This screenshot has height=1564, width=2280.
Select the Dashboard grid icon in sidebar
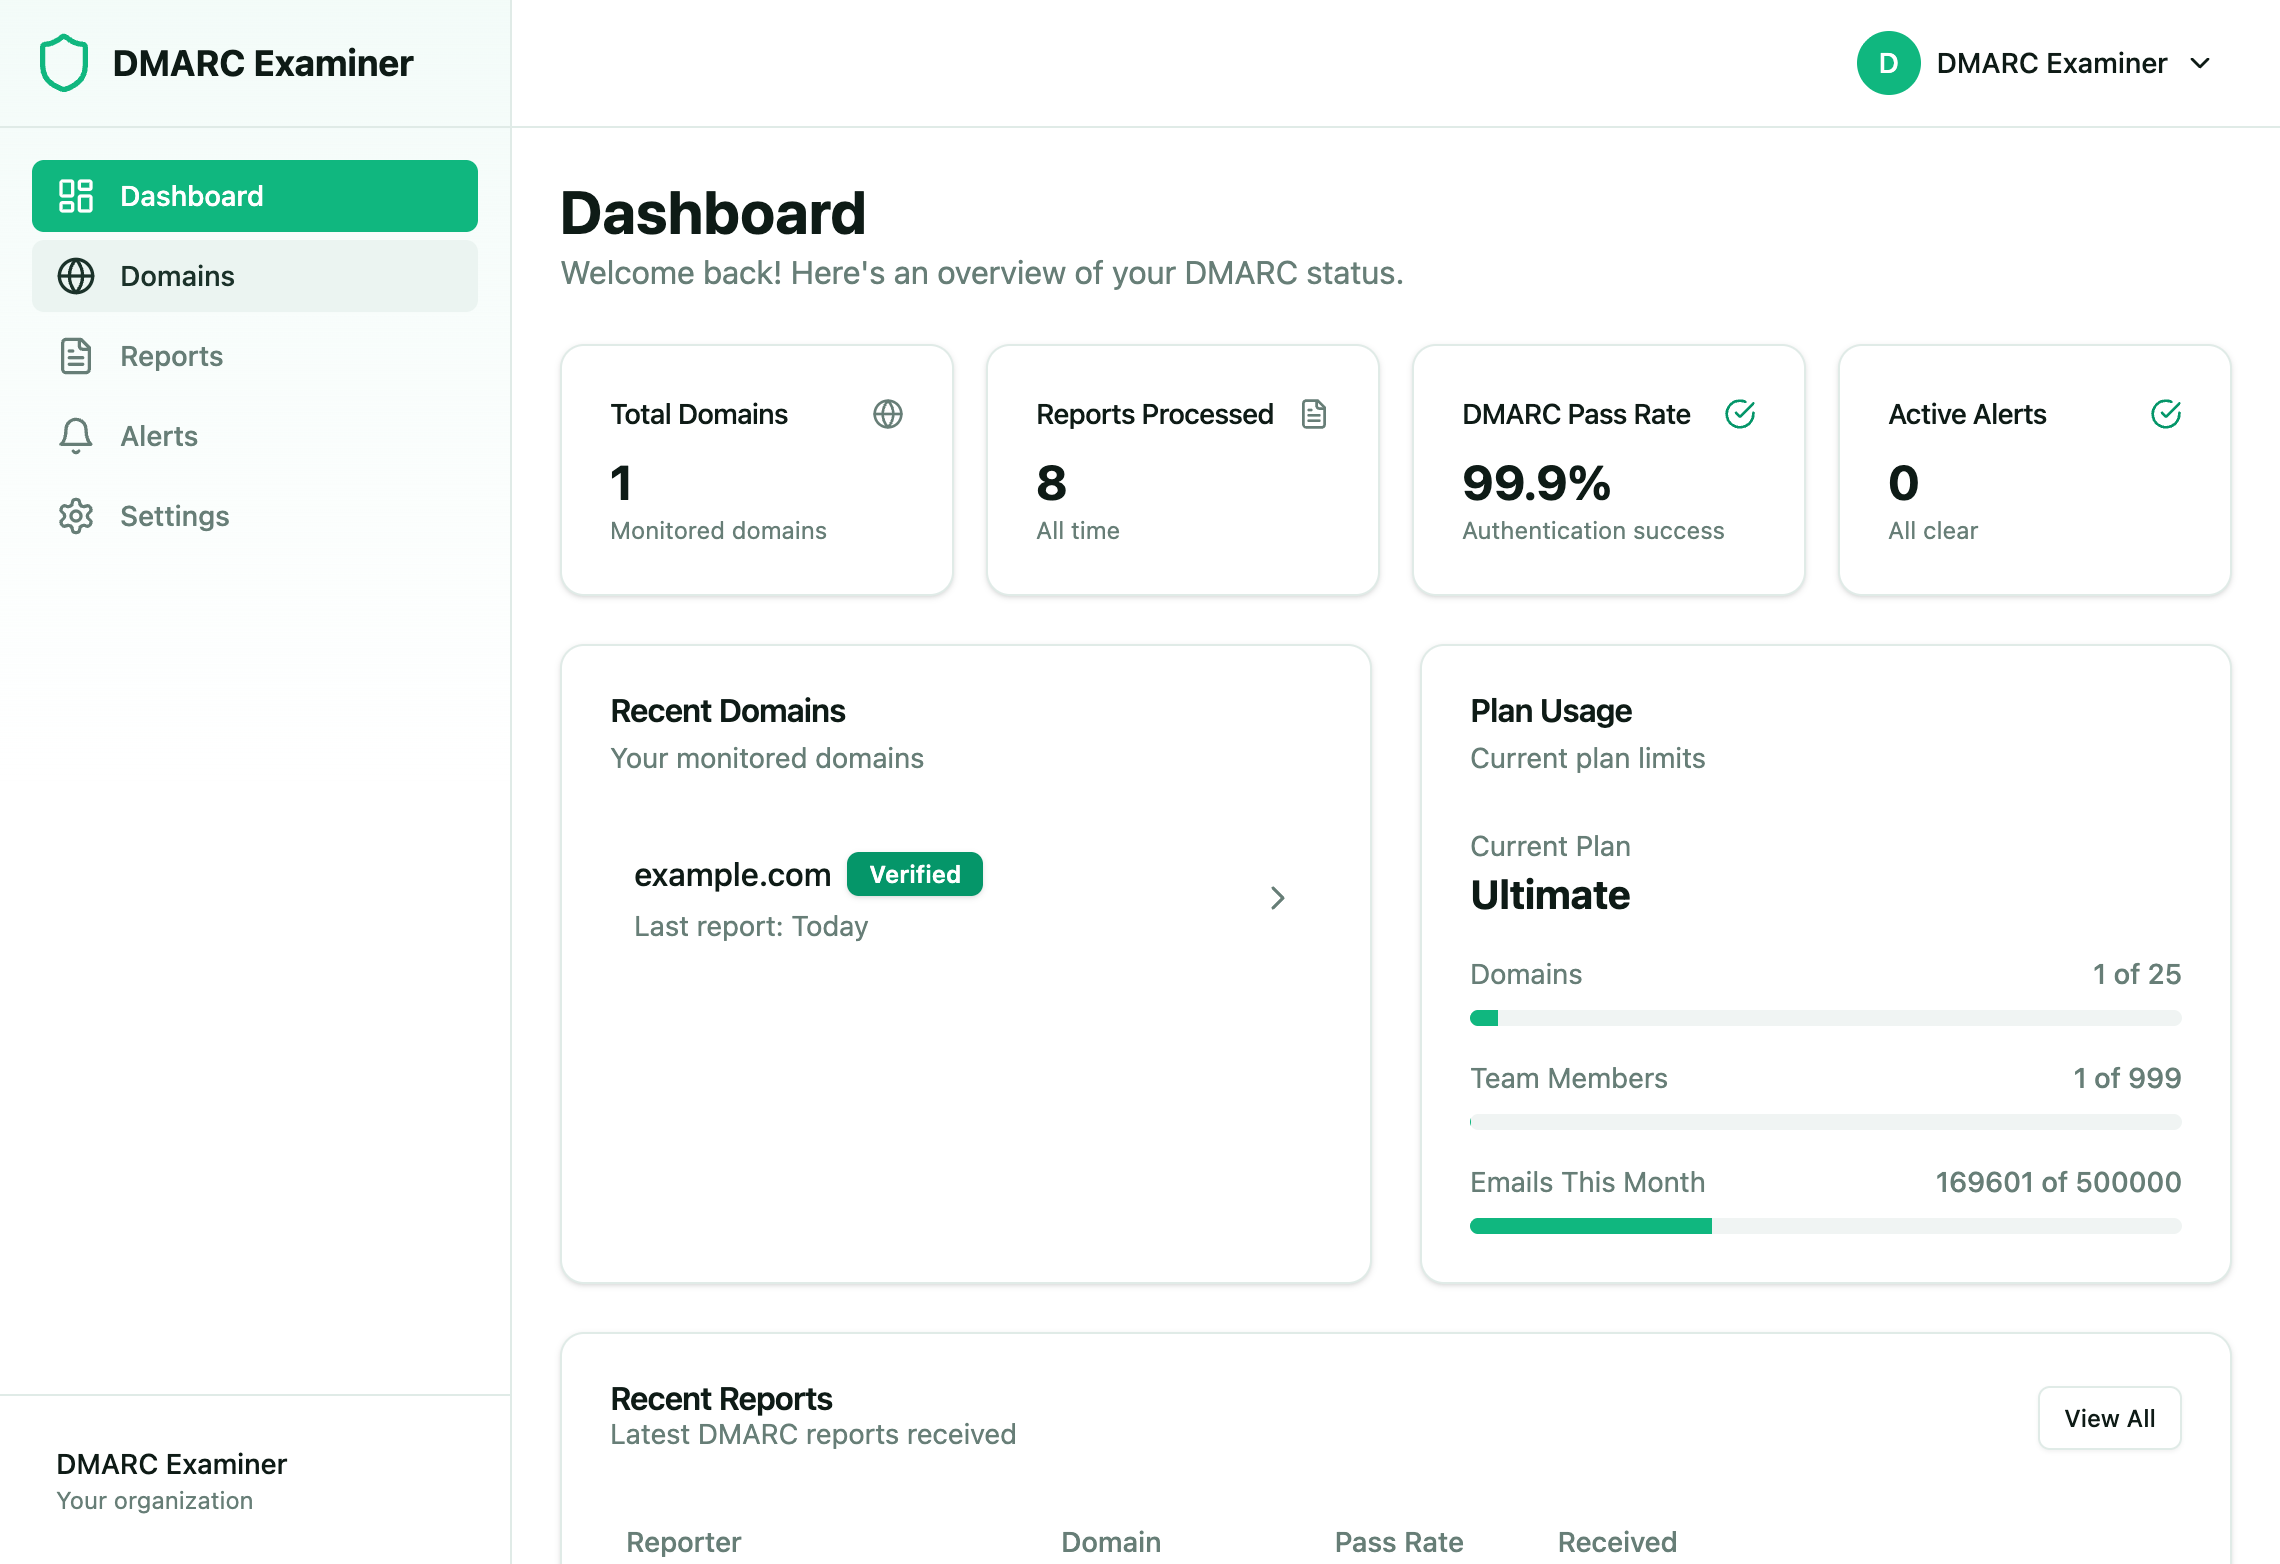[75, 195]
